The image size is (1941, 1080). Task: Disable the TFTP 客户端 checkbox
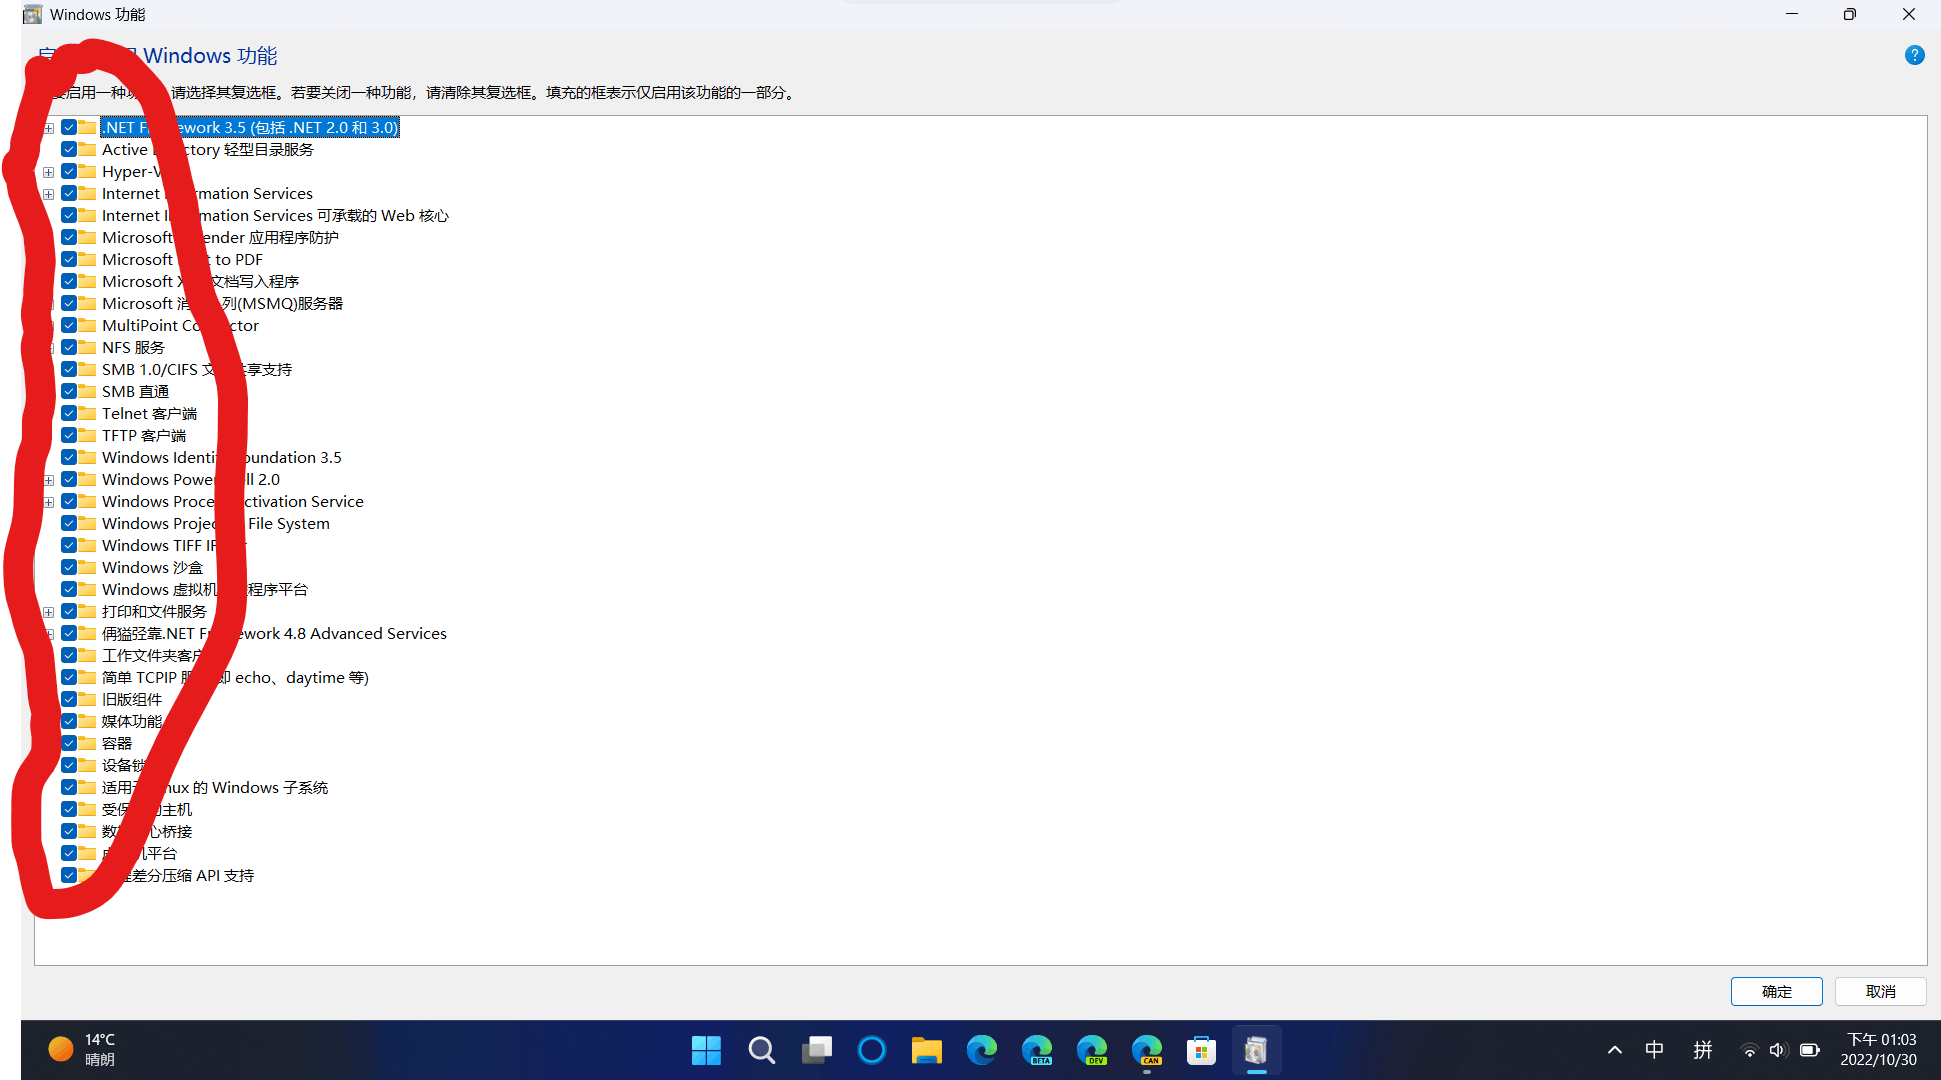click(70, 435)
